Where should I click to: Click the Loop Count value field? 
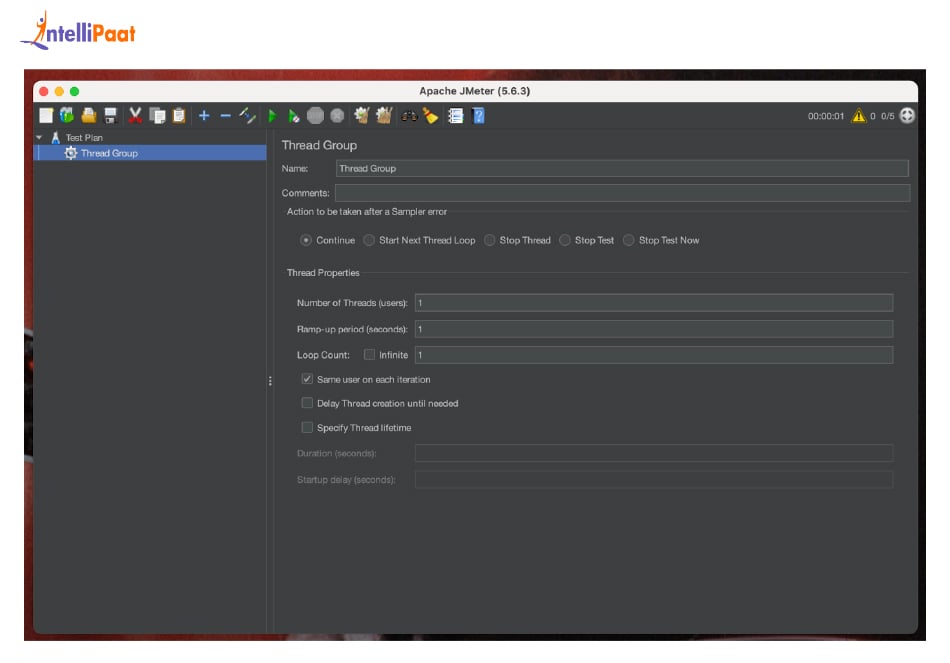coord(654,355)
